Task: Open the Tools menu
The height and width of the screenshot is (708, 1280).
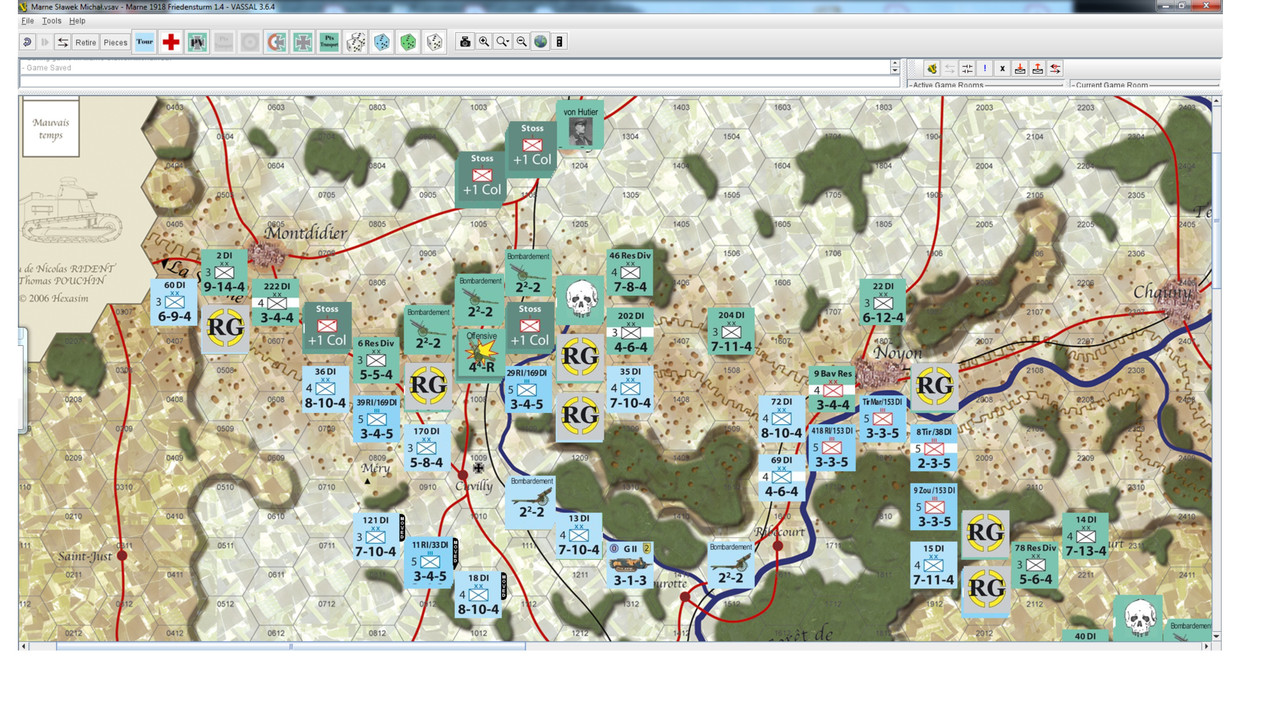Action: coord(51,21)
